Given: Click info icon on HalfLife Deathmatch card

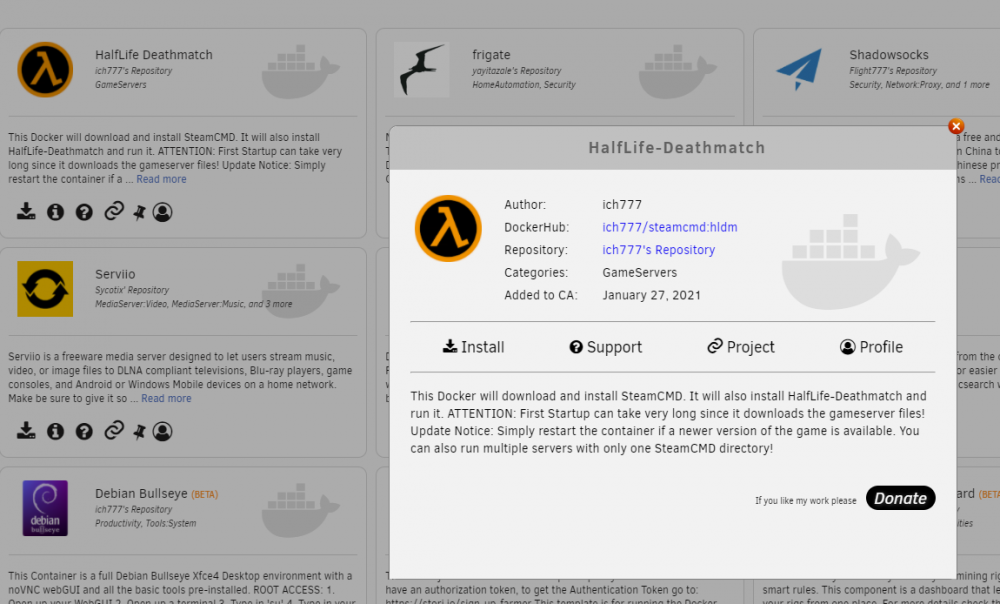Looking at the screenshot, I should [x=55, y=212].
